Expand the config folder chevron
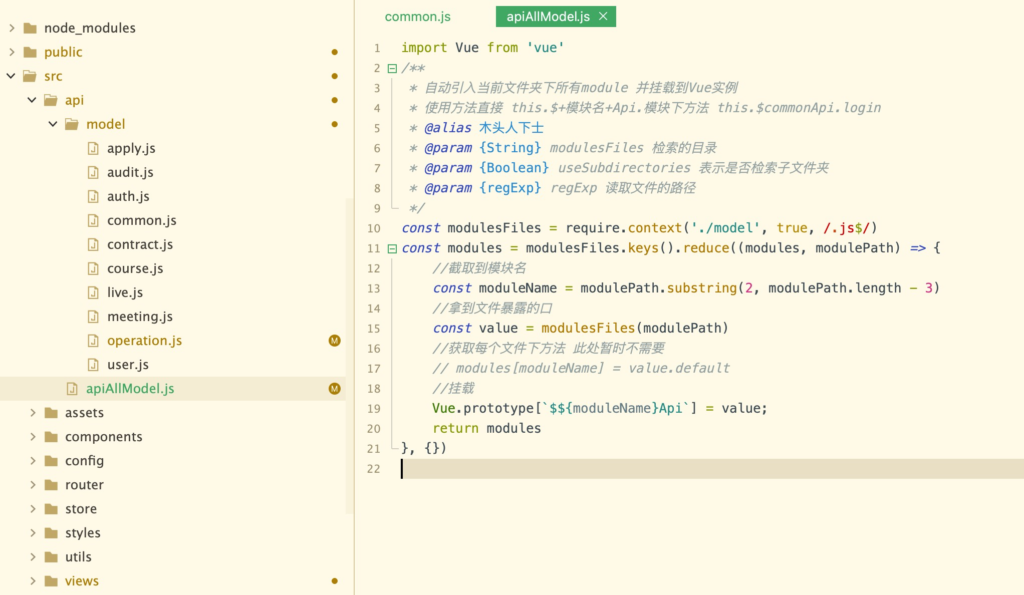 point(33,460)
